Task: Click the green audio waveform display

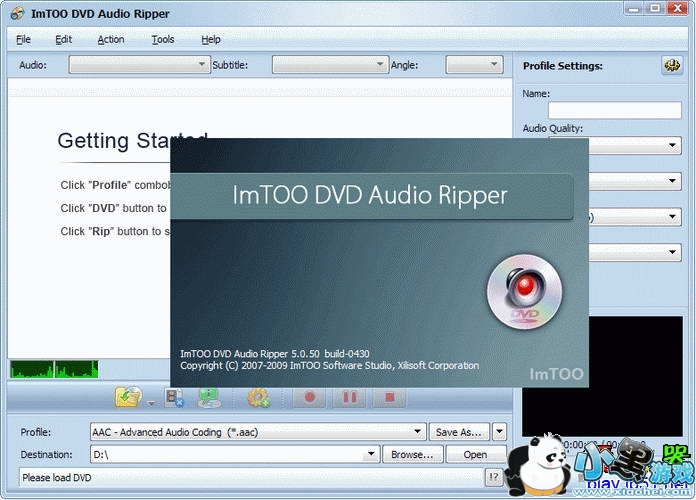Action: (54, 369)
